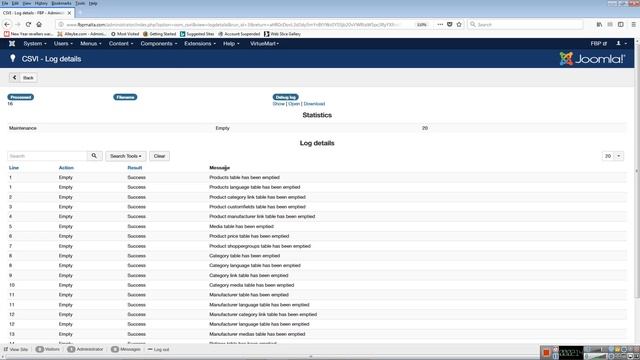Open the Account Suspended bookmark
Screen dimensions: 640x360
click(239, 34)
